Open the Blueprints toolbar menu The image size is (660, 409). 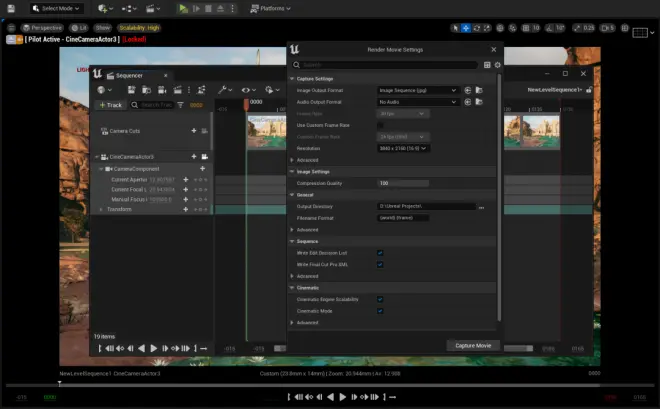[129, 8]
